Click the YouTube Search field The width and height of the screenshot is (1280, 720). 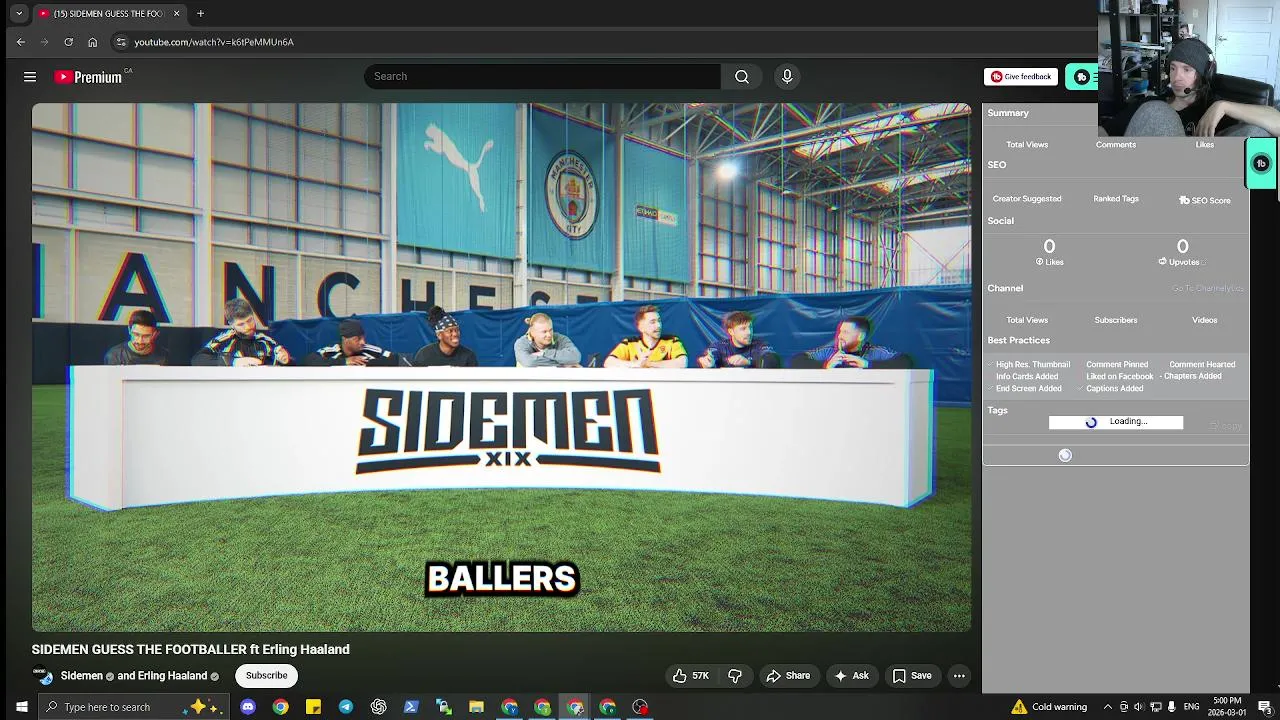(542, 77)
